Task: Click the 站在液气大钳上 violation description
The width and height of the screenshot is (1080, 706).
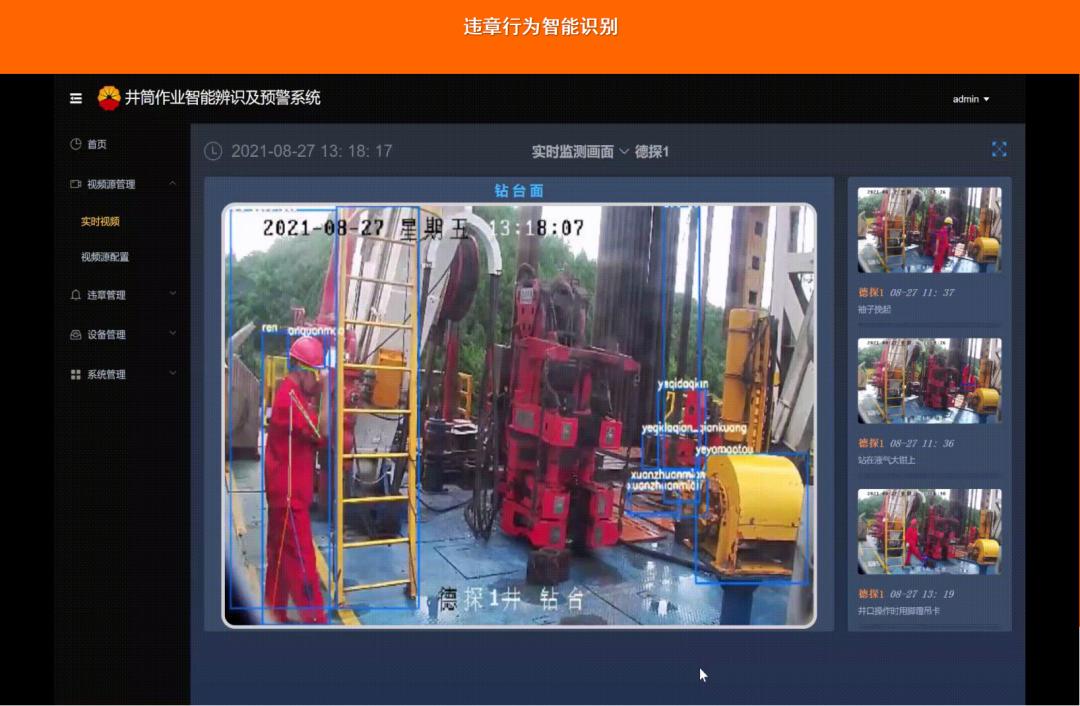Action: 886,460
